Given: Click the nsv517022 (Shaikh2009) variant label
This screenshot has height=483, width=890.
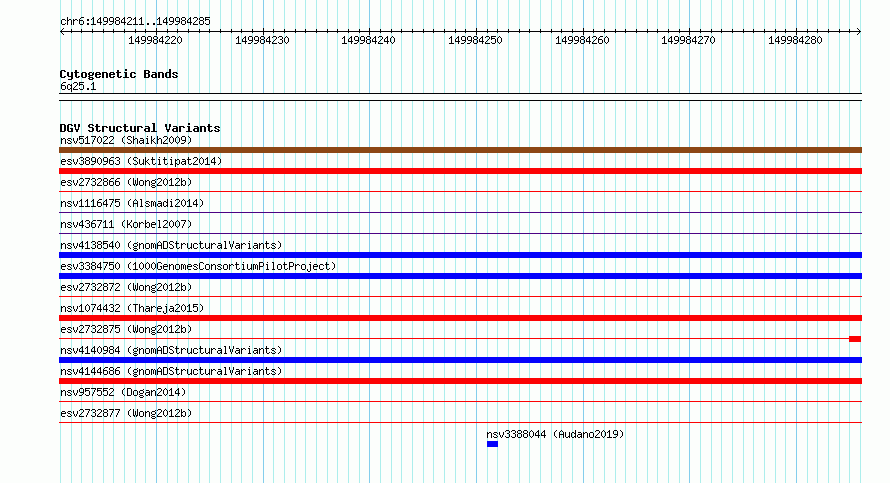Looking at the screenshot, I should click(x=126, y=140).
